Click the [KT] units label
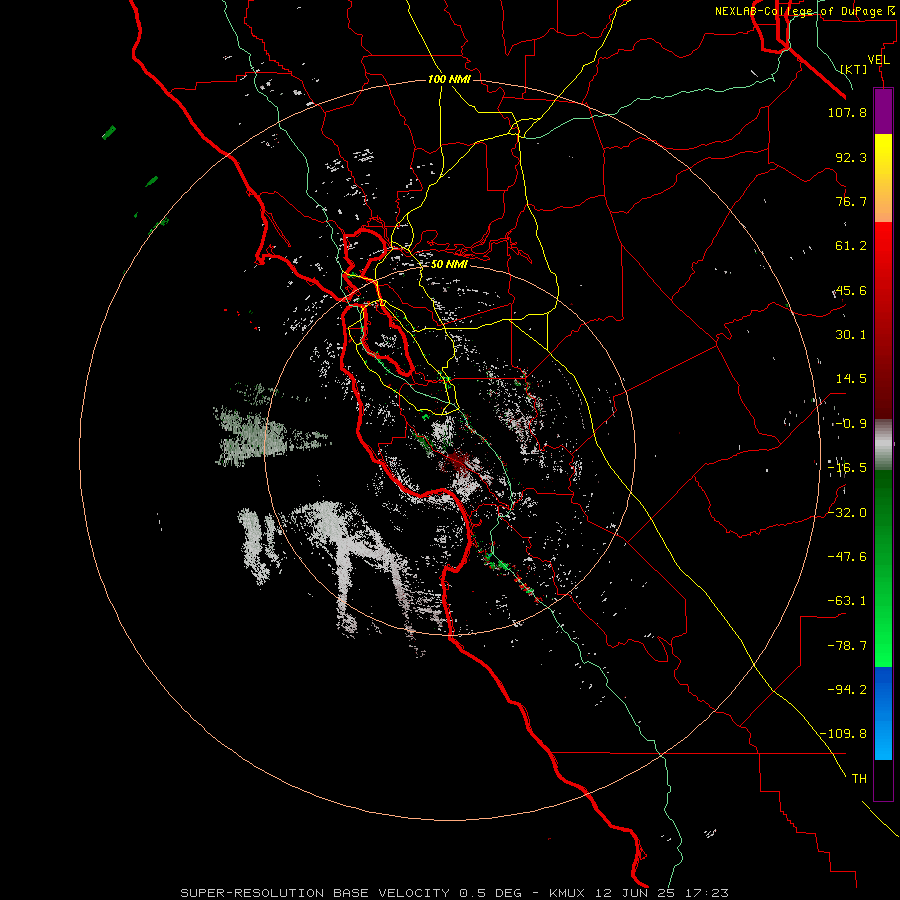900x900 pixels. [854, 69]
